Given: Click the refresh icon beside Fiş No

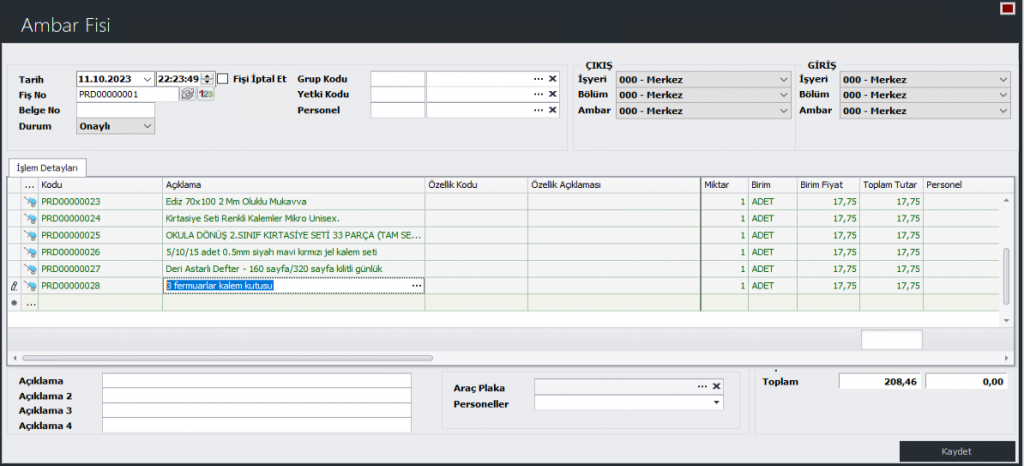Looking at the screenshot, I should coord(187,94).
